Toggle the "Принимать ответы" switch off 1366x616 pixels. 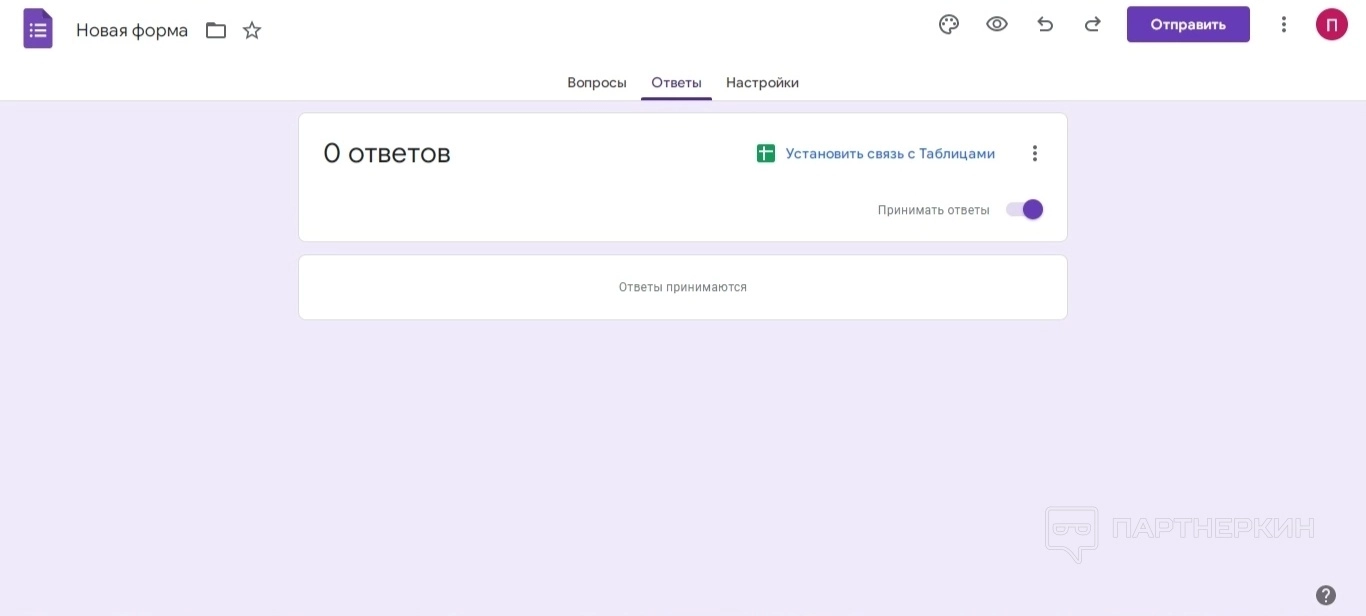[1024, 209]
